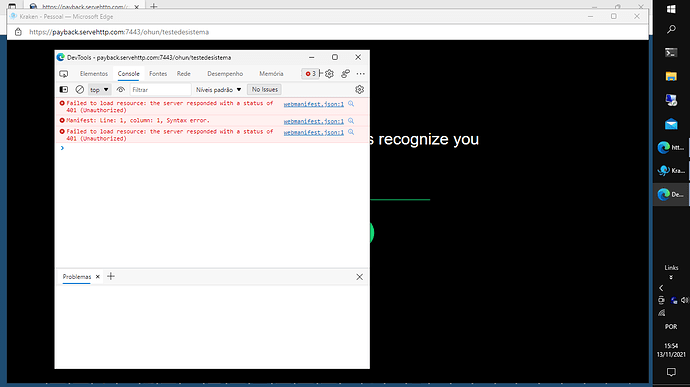Image resolution: width=690 pixels, height=387 pixels.
Task: Switch to the Rede tab
Action: coord(184,74)
